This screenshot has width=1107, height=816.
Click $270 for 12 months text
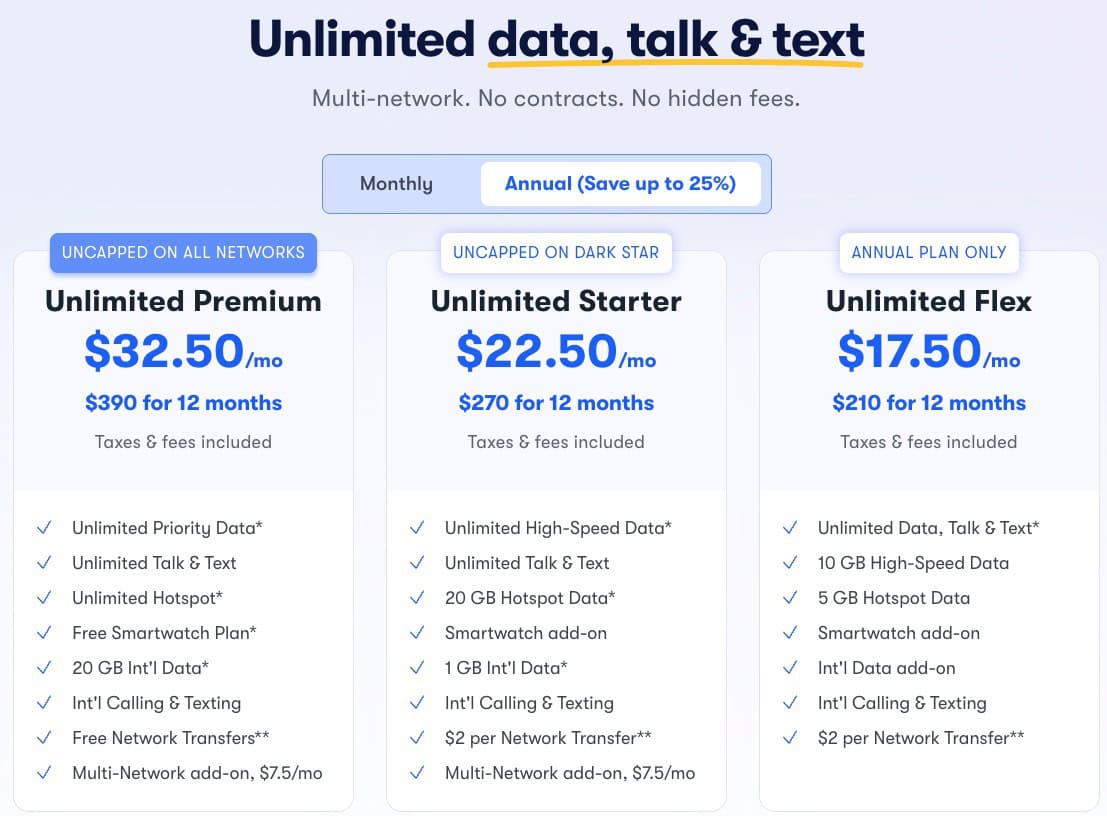pos(556,403)
